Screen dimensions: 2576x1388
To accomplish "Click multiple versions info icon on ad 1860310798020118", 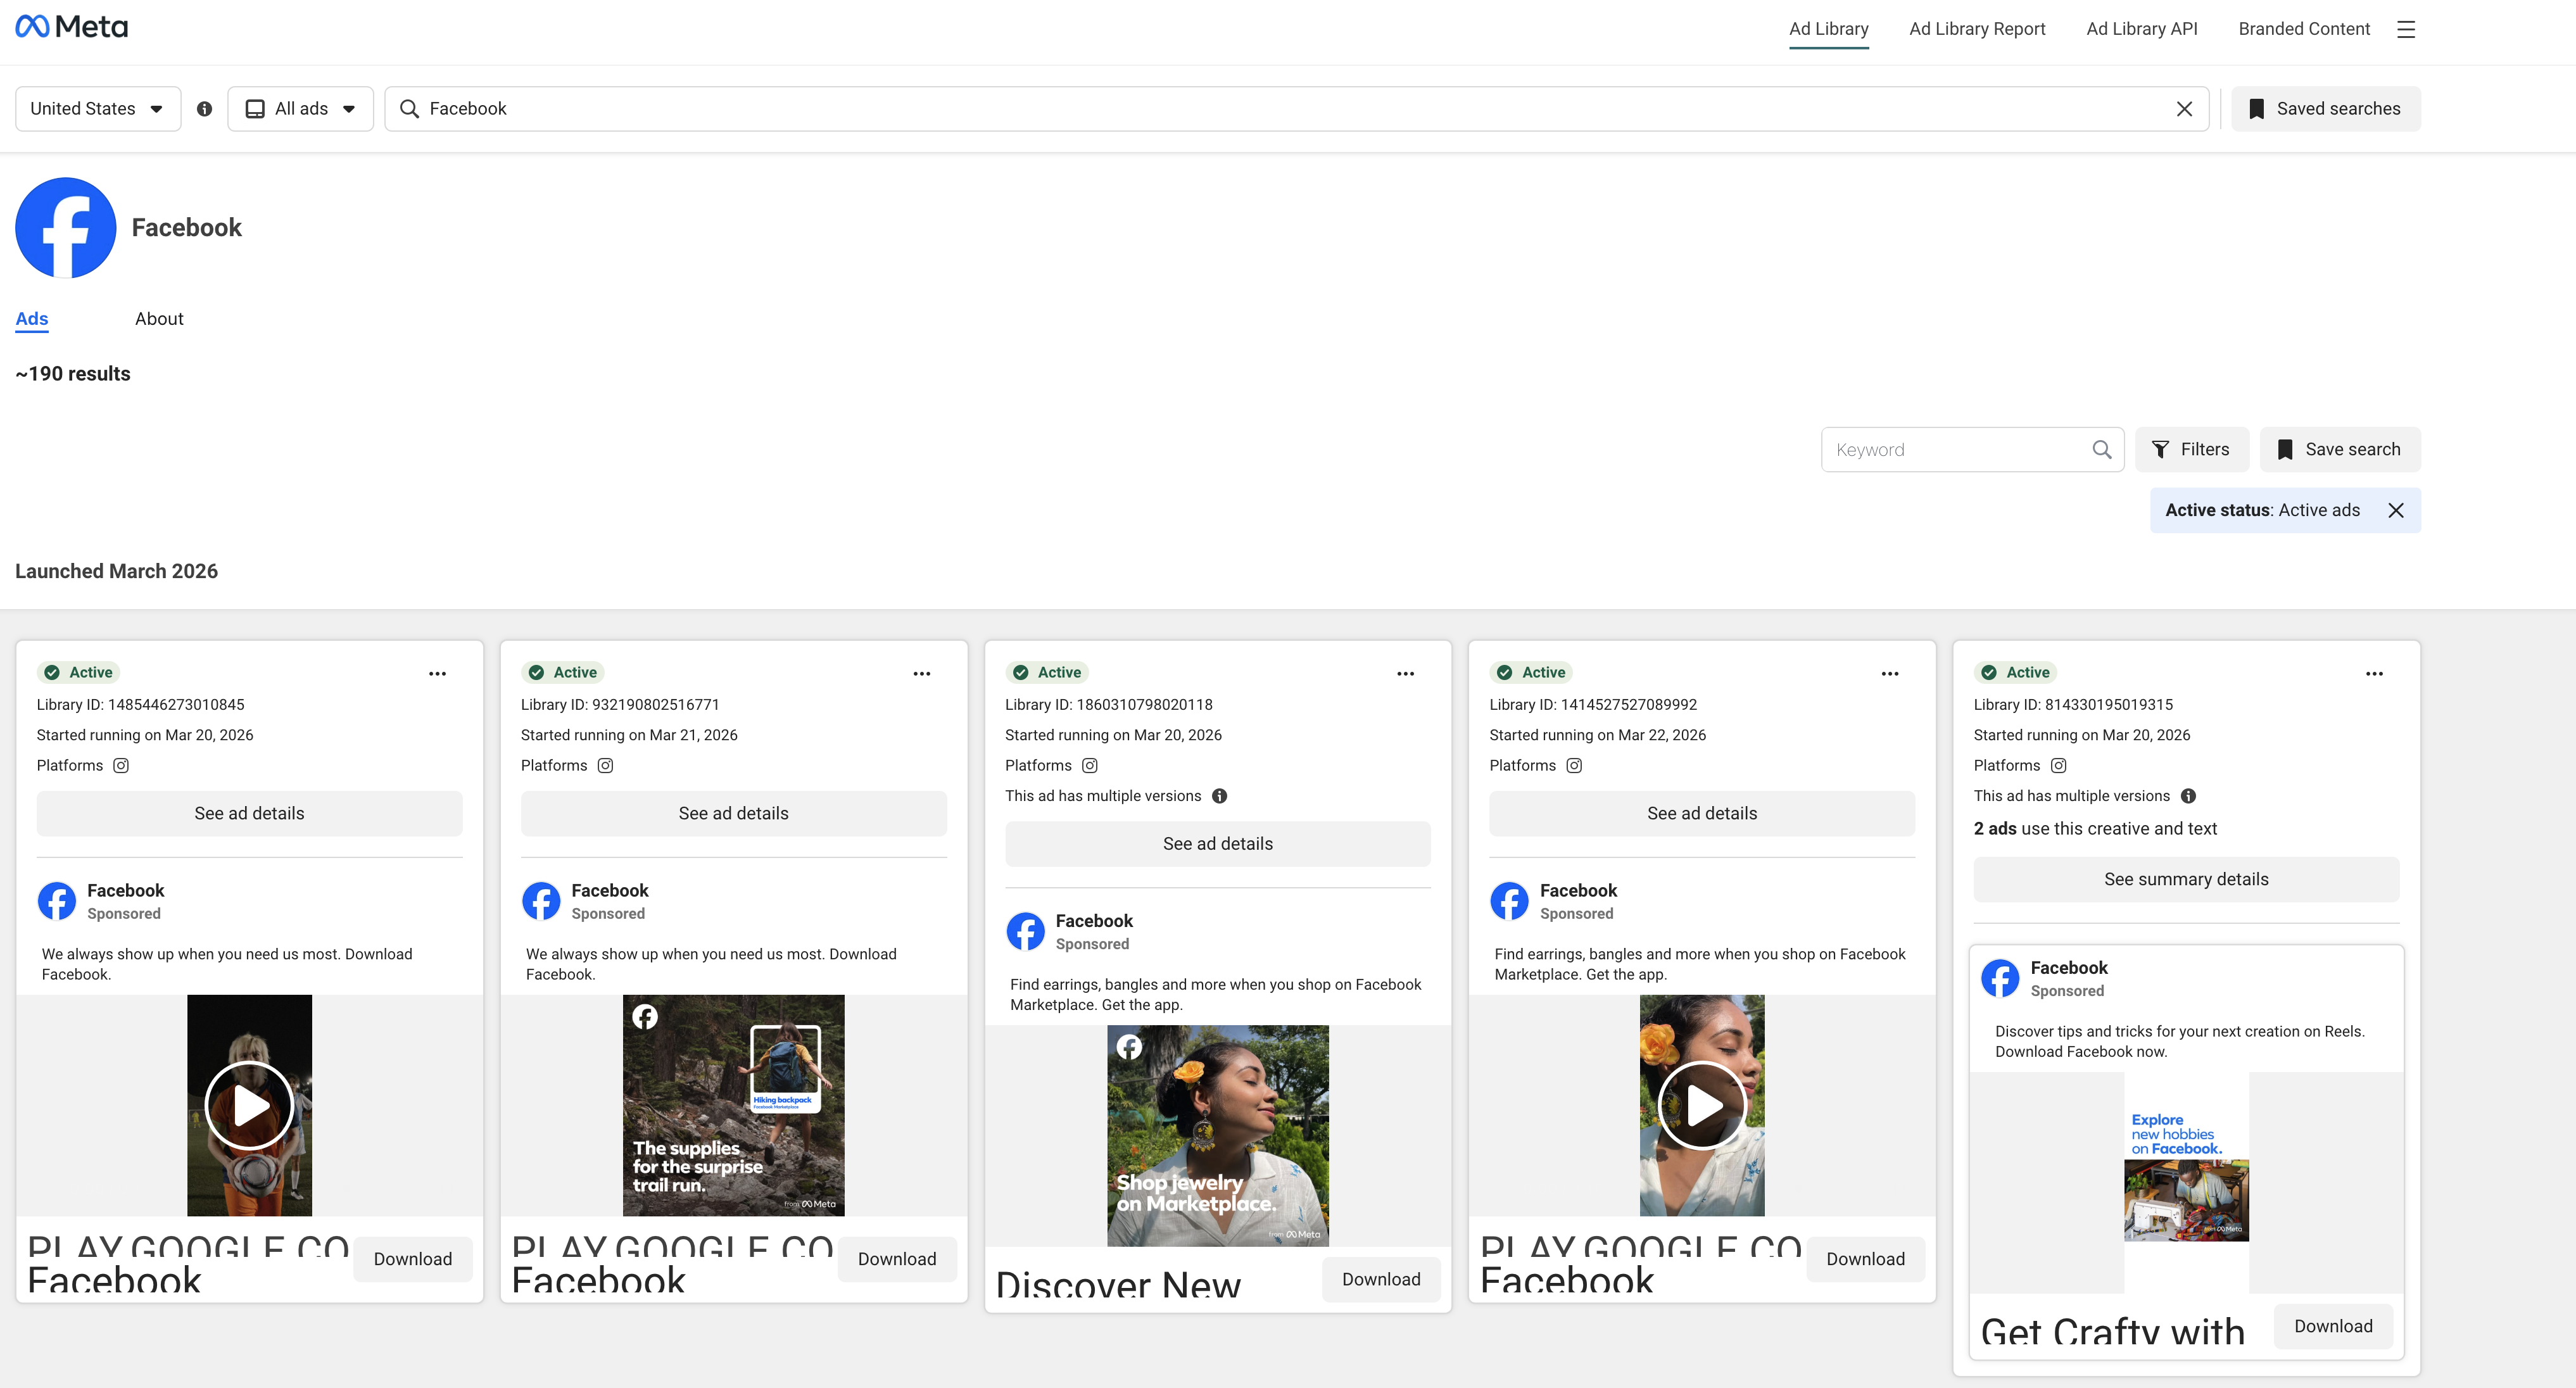I will coord(1219,796).
